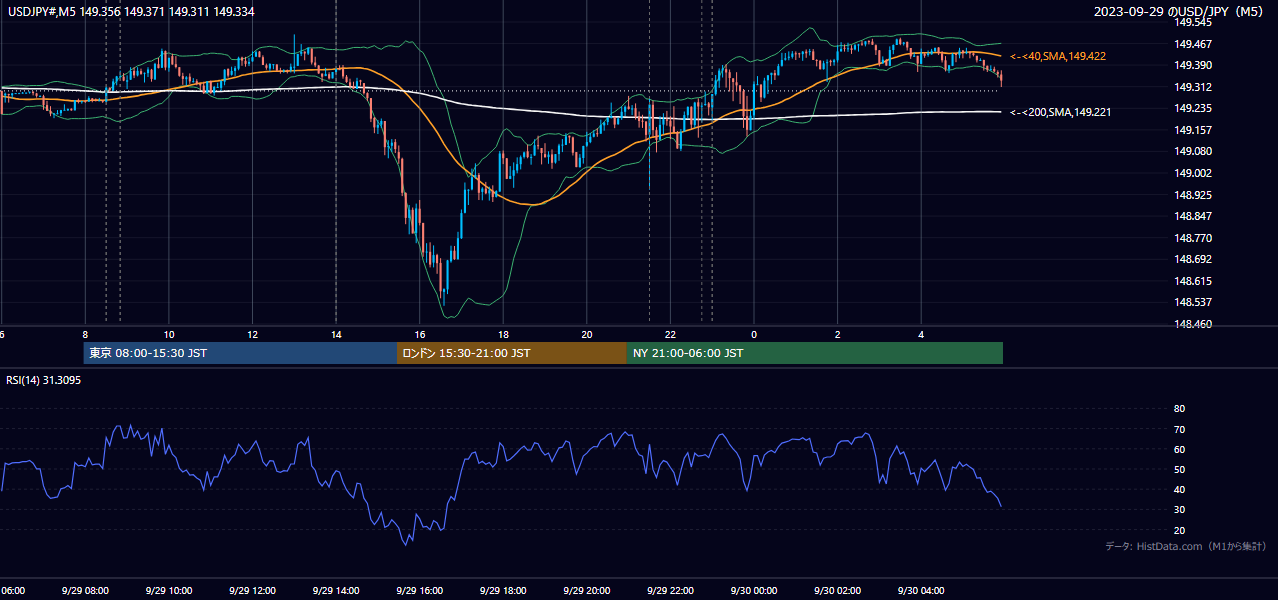Click the price axis label 148.770

[x=1193, y=238]
